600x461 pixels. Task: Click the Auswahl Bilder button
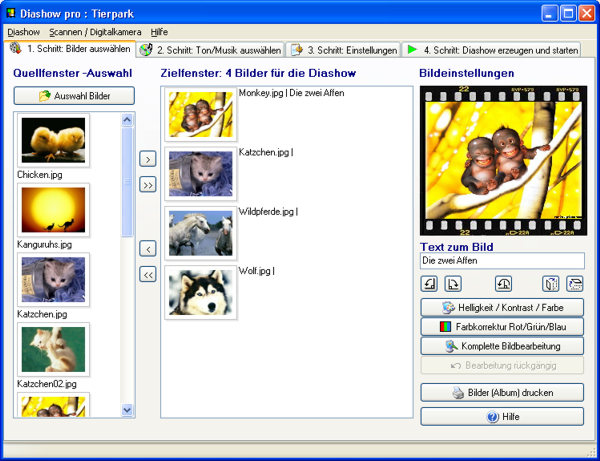click(74, 96)
